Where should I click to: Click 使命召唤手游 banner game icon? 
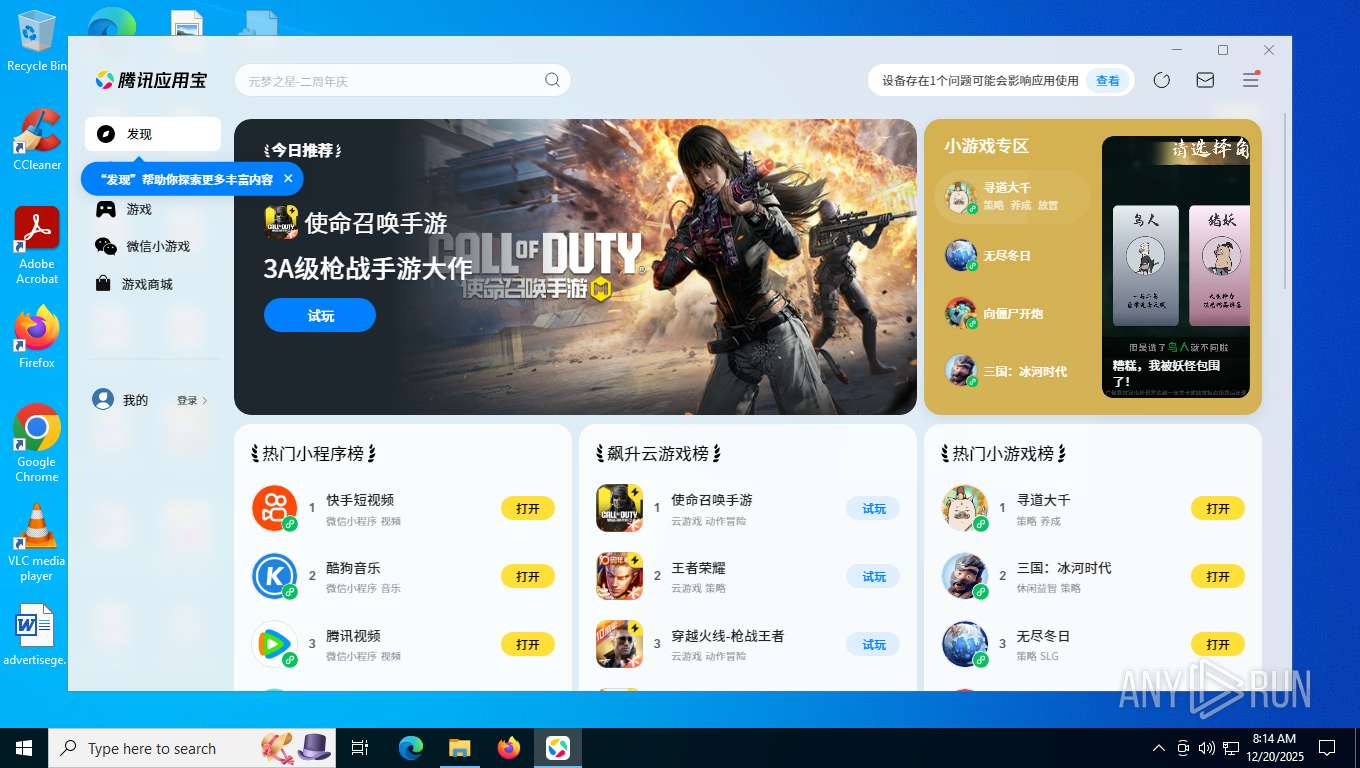click(281, 222)
